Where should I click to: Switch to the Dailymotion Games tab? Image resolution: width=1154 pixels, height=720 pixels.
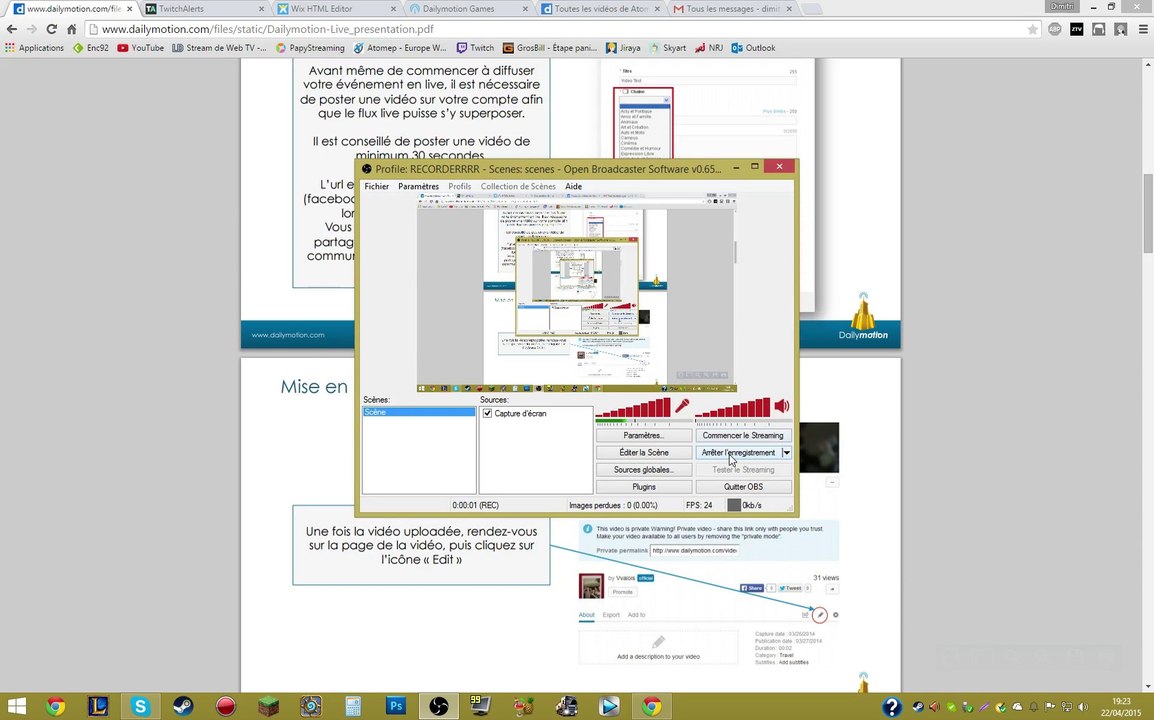pos(467,9)
